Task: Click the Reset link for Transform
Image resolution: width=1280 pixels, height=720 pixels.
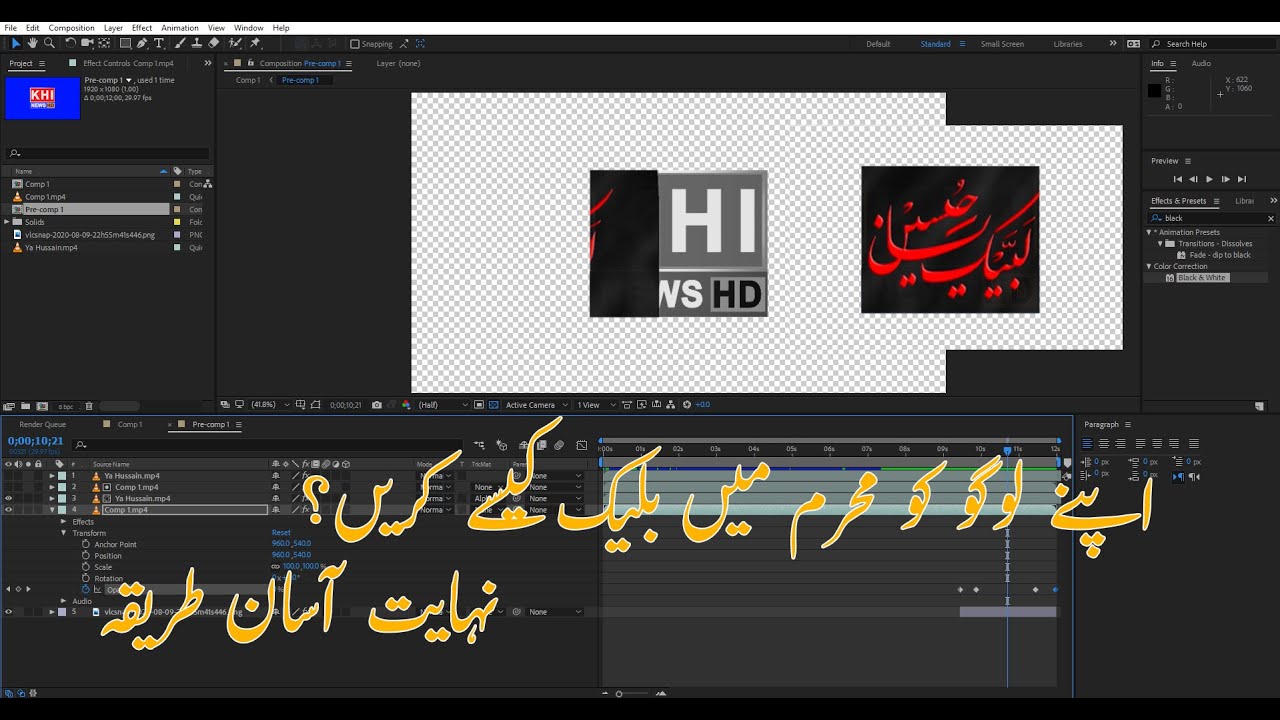Action: tap(281, 533)
